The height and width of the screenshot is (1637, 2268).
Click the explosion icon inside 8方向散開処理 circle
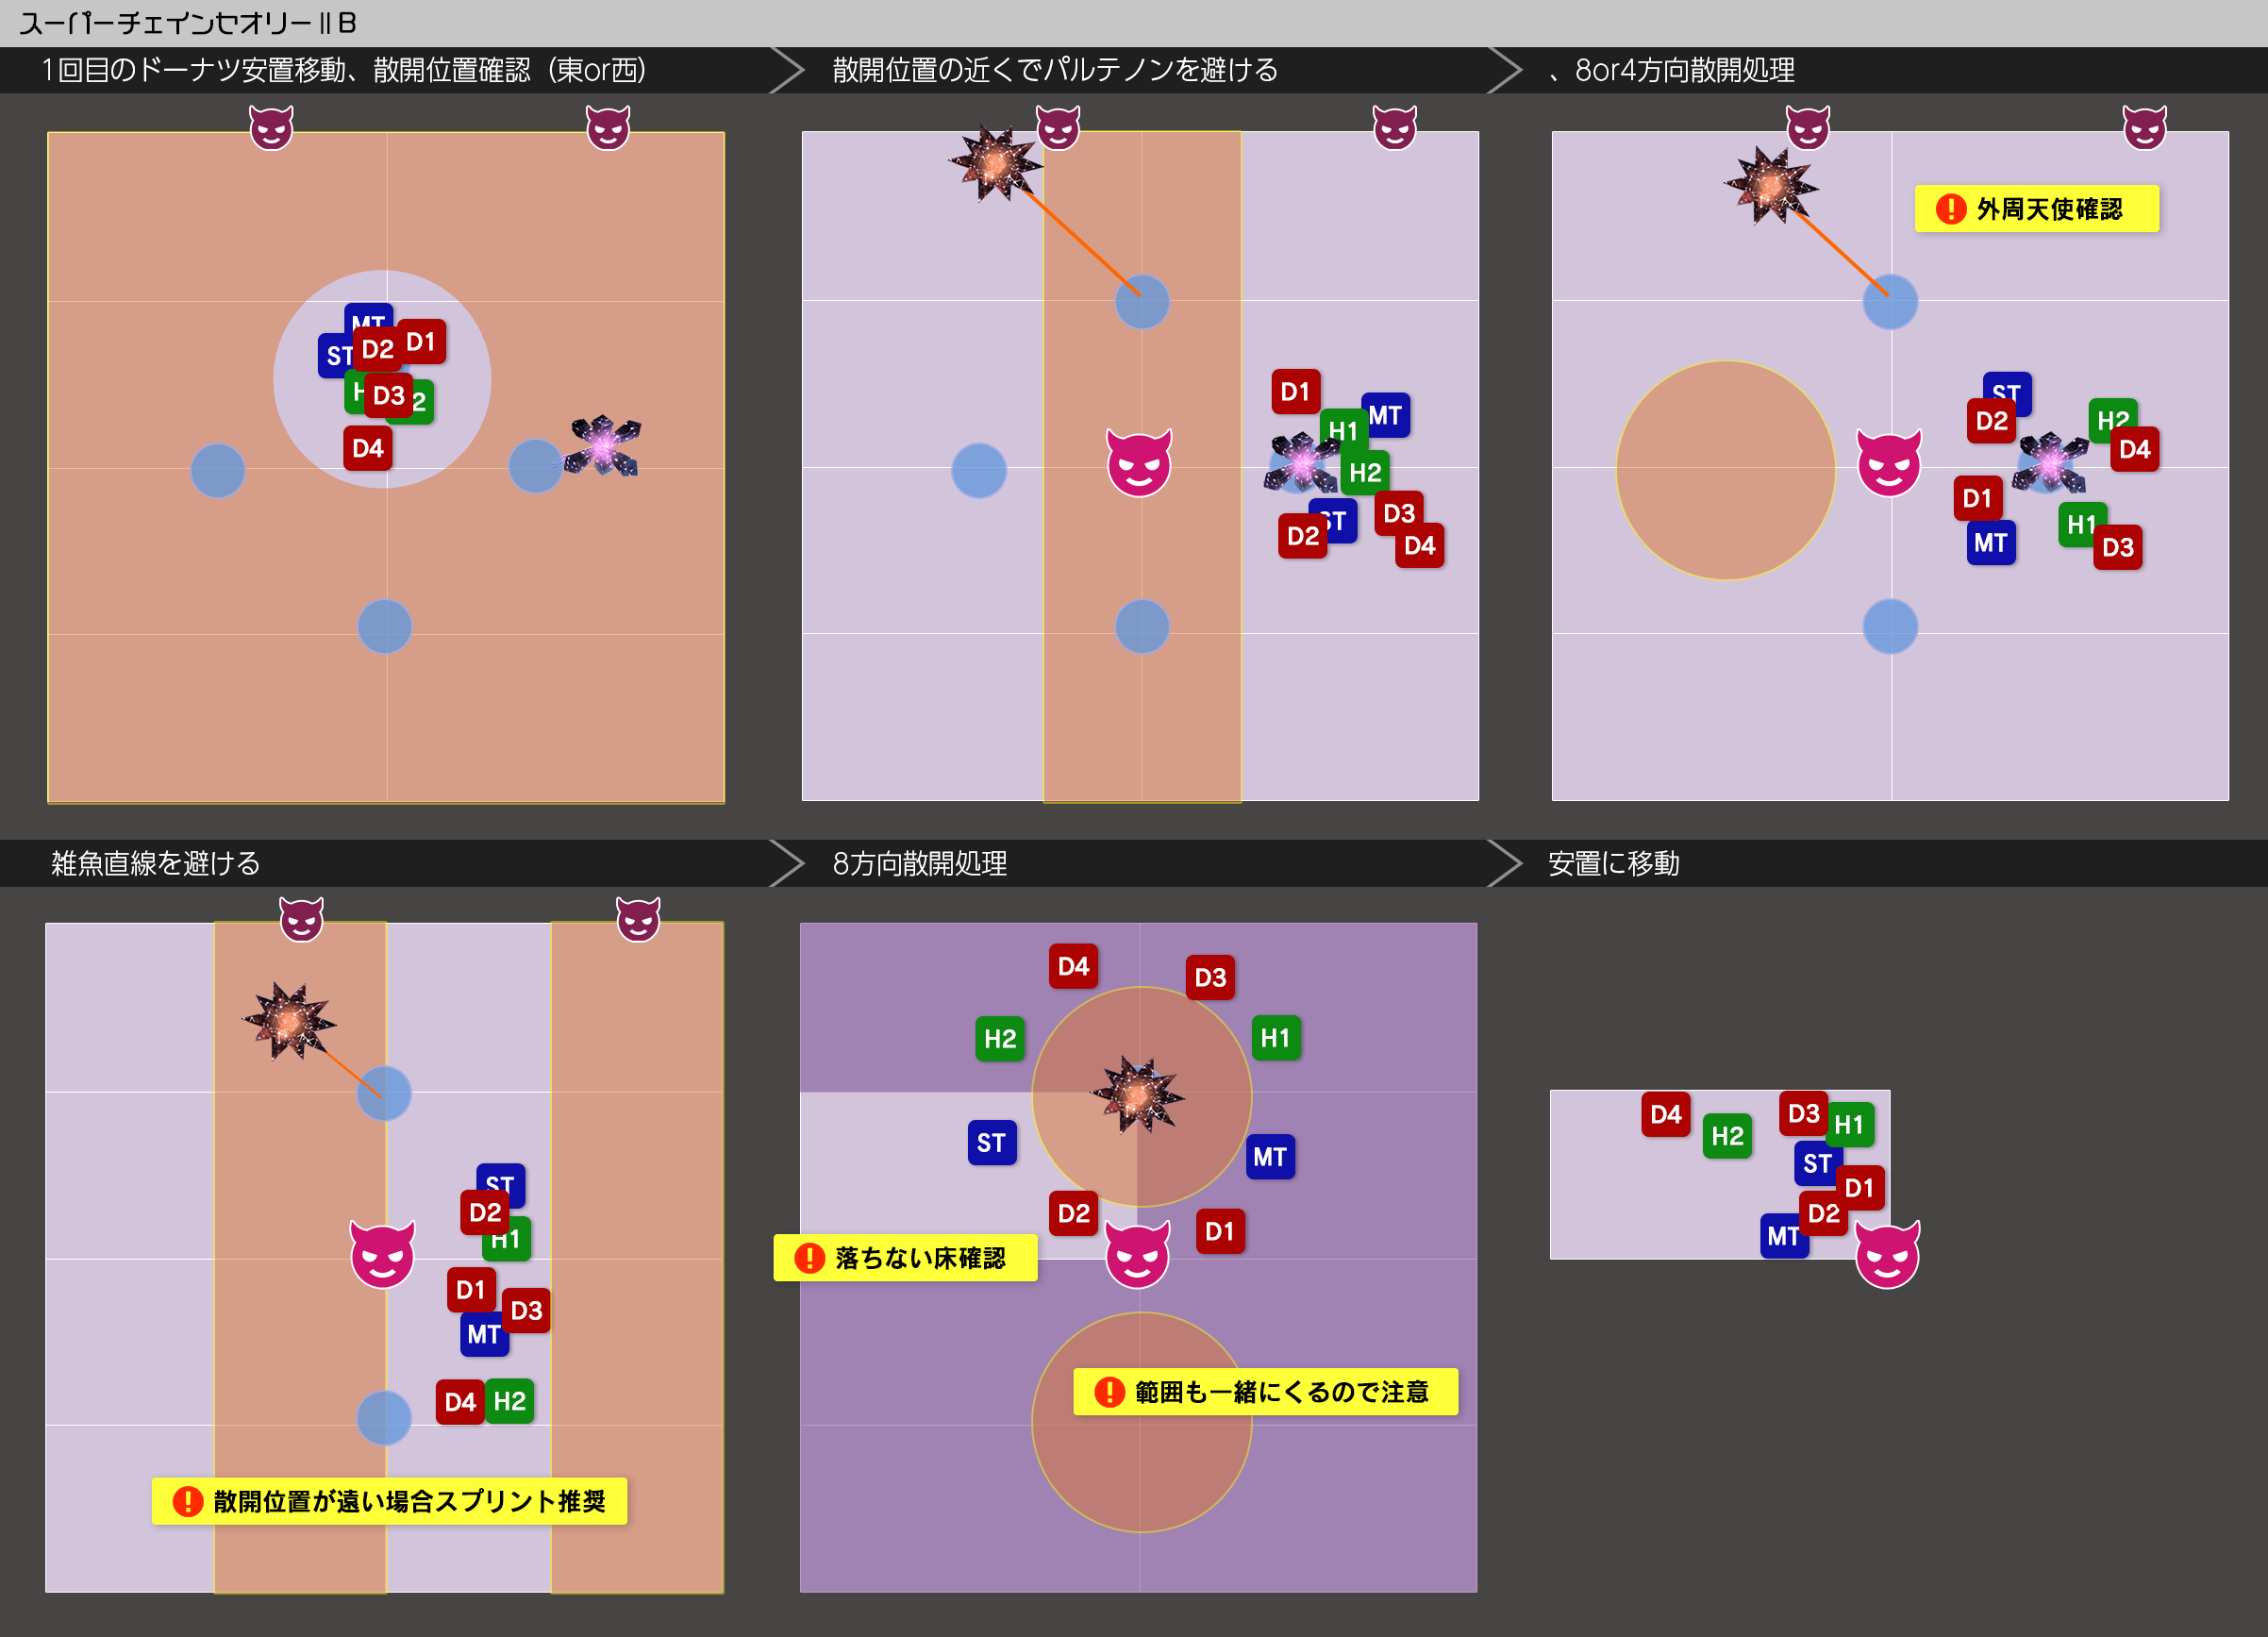[1138, 1094]
